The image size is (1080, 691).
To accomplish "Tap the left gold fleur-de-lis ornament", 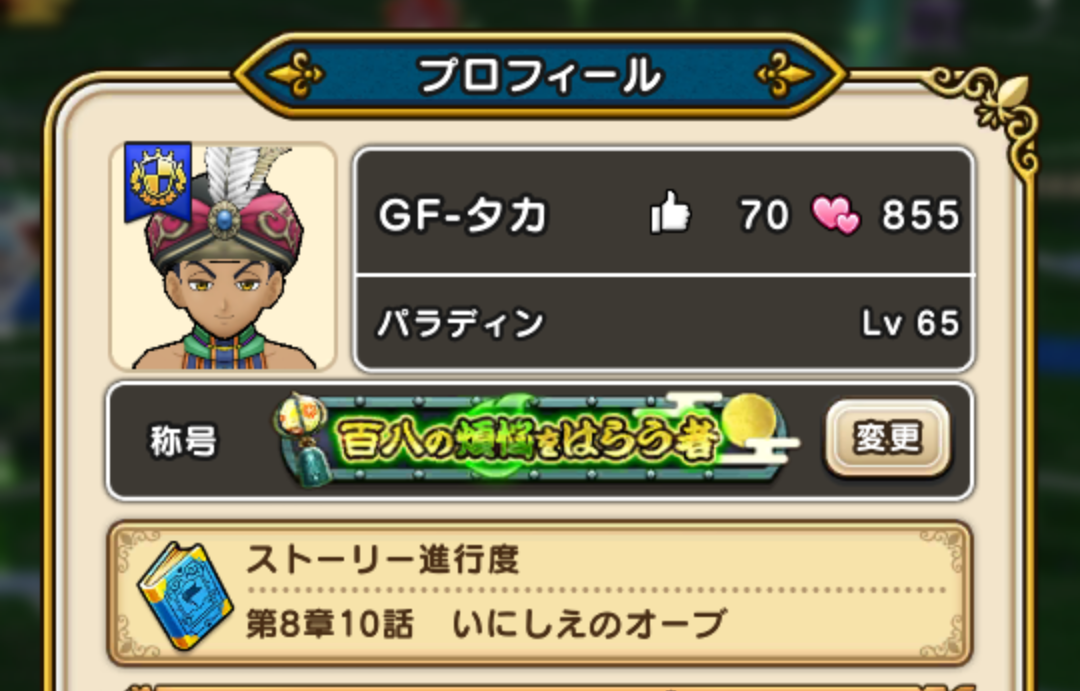I will 296,74.
